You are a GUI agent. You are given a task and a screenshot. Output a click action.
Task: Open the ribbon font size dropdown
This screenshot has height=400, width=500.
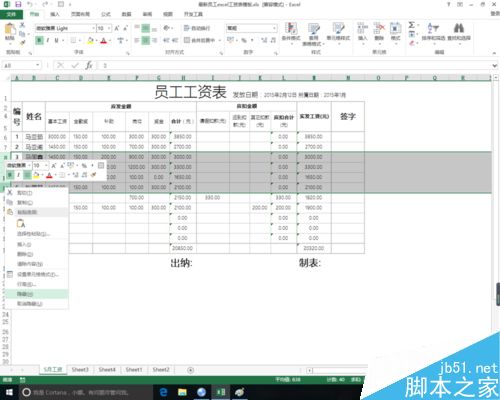pyautogui.click(x=109, y=28)
